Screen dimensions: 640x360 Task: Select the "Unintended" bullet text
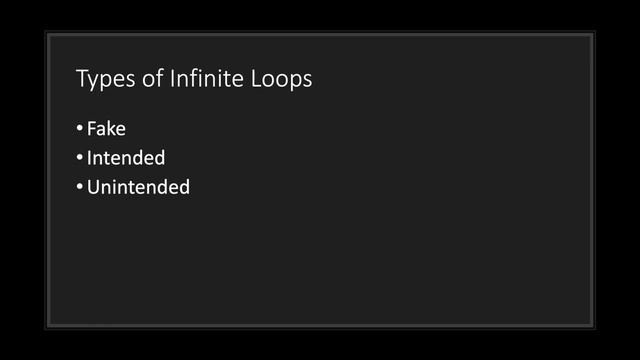[x=138, y=187]
